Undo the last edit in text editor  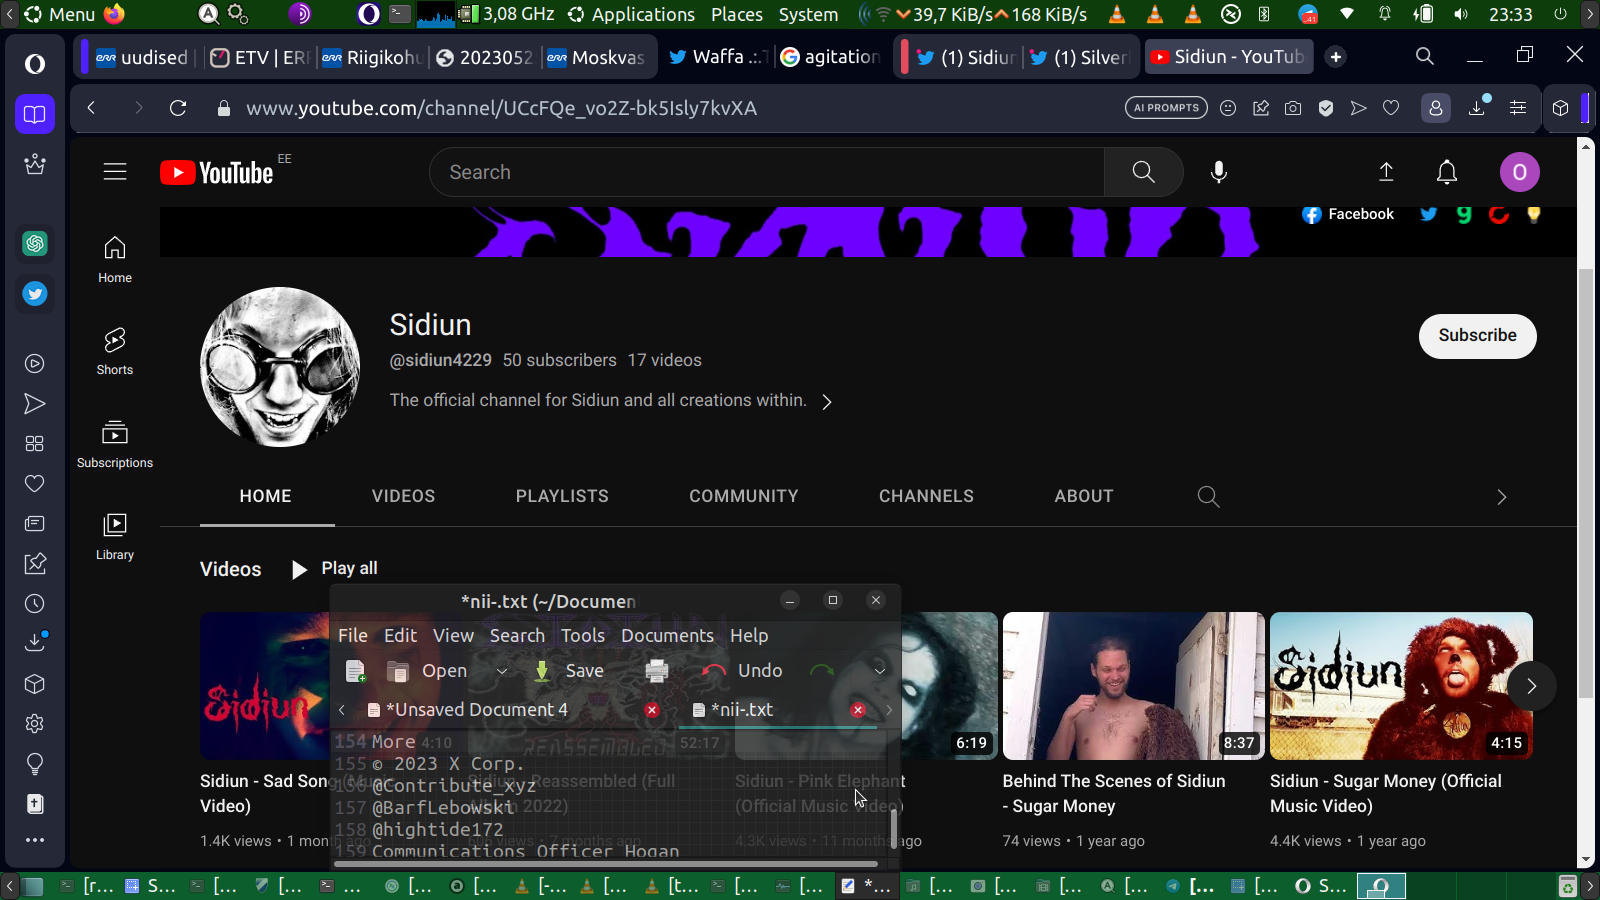pyautogui.click(x=742, y=671)
